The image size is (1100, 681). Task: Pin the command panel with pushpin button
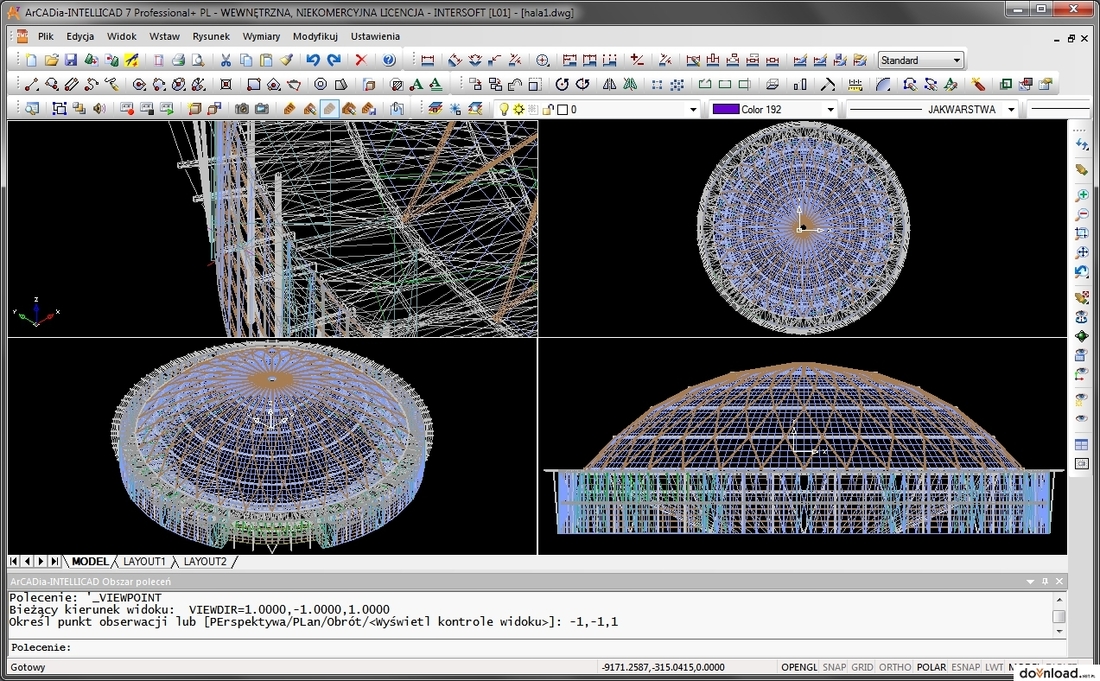coord(1045,581)
